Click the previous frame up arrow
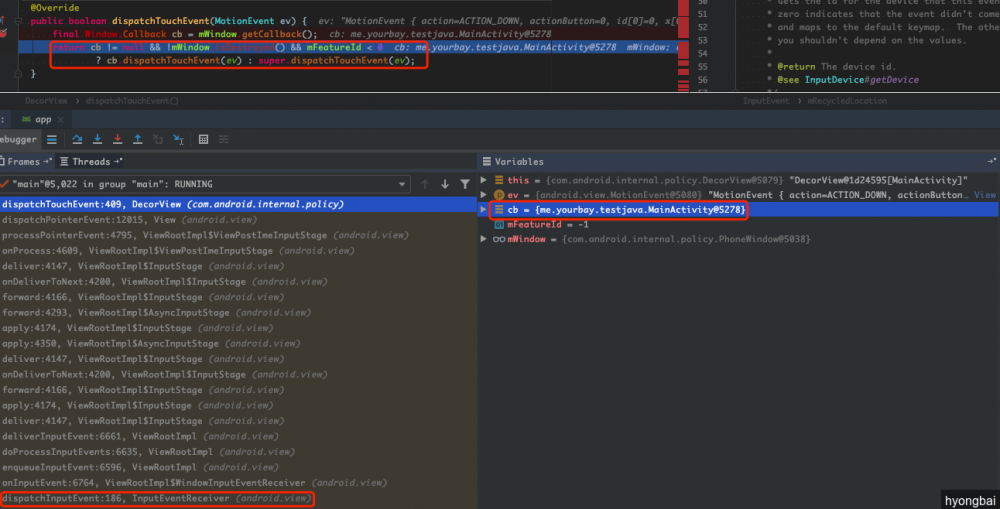This screenshot has width=1000, height=509. [425, 184]
